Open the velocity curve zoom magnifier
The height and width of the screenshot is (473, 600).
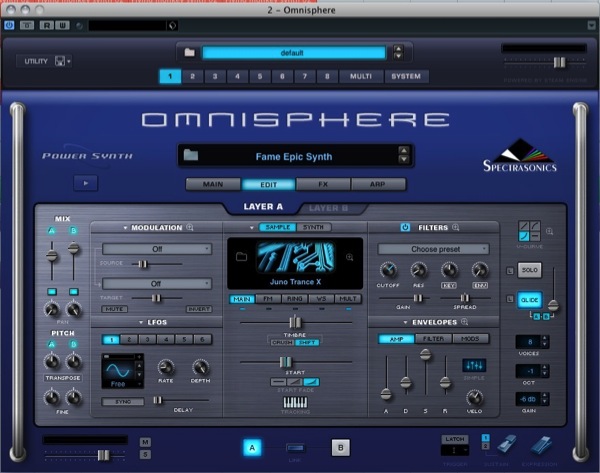pos(549,231)
